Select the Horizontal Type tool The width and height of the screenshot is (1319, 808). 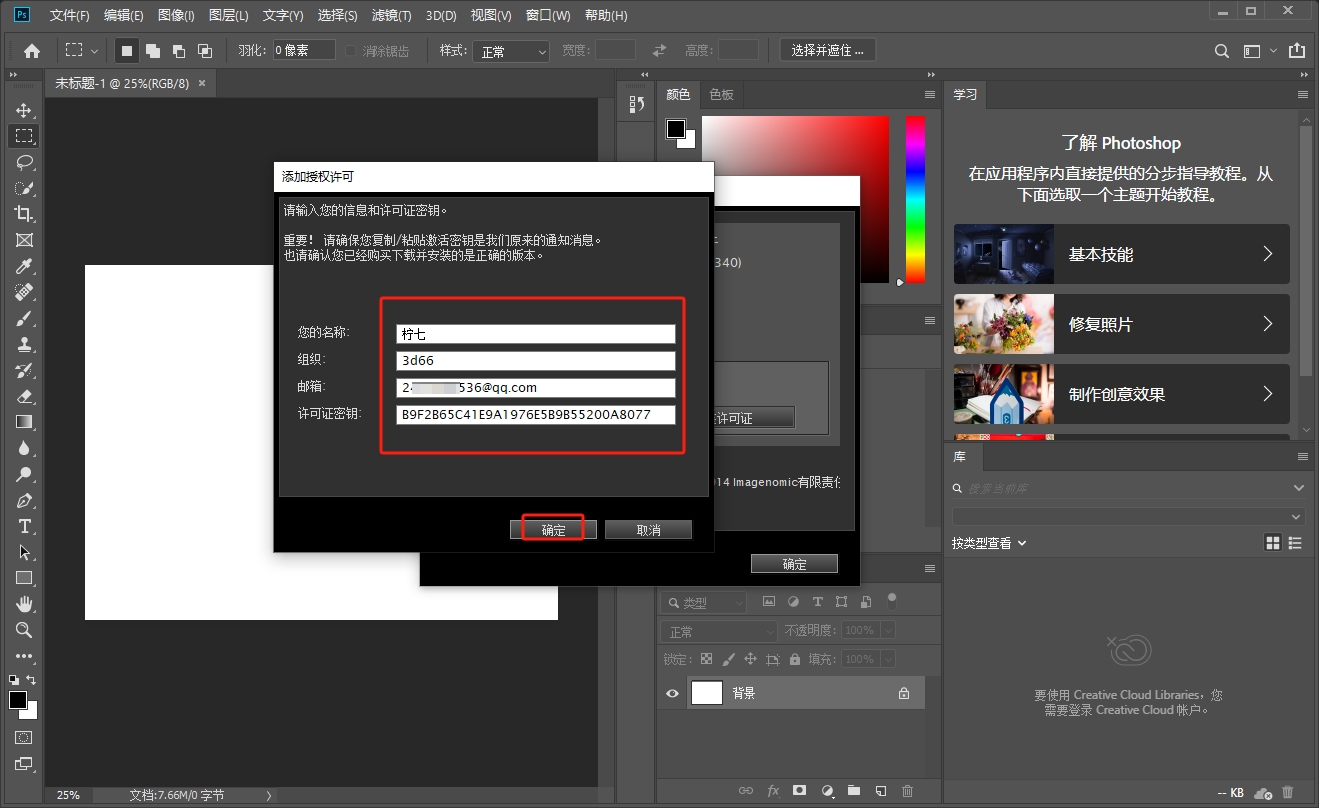pos(24,526)
